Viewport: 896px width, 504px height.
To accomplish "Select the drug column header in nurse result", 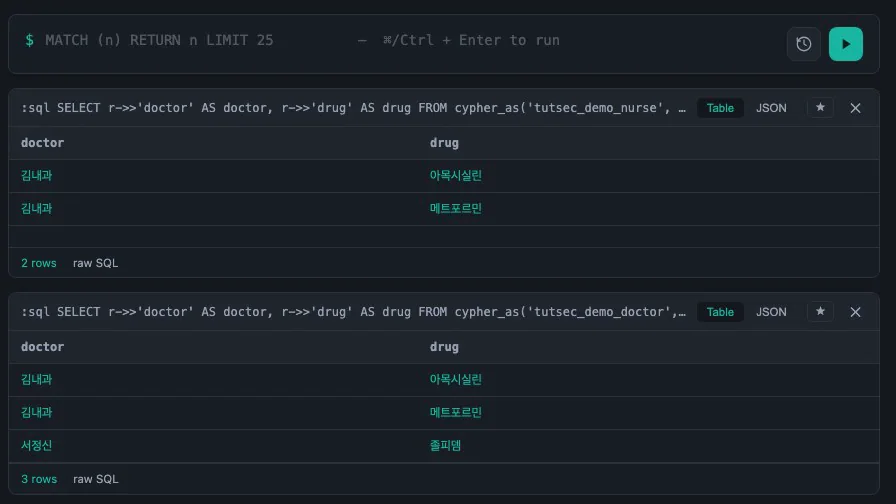I will pos(444,143).
